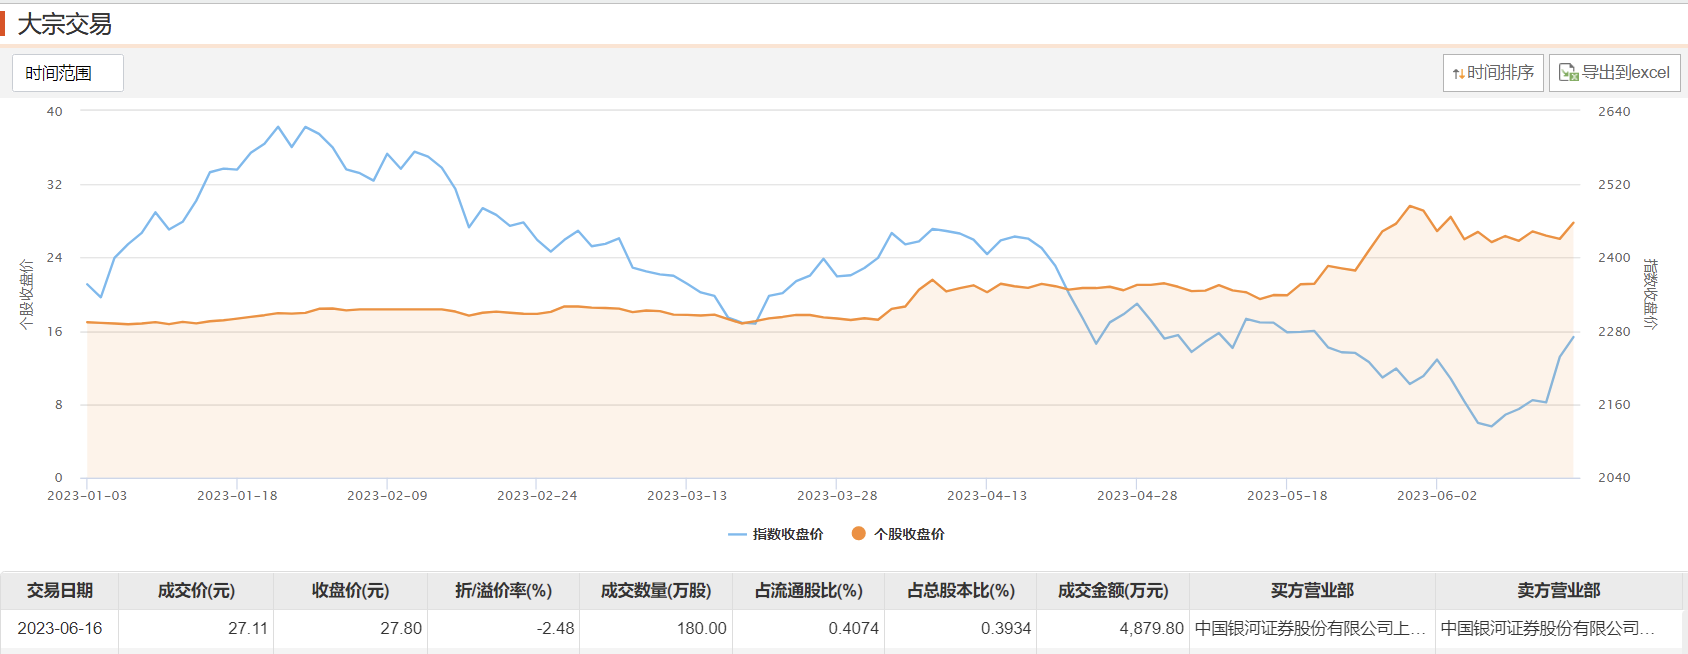
Task: Click the 27.80 closing price cell
Action: pyautogui.click(x=350, y=628)
